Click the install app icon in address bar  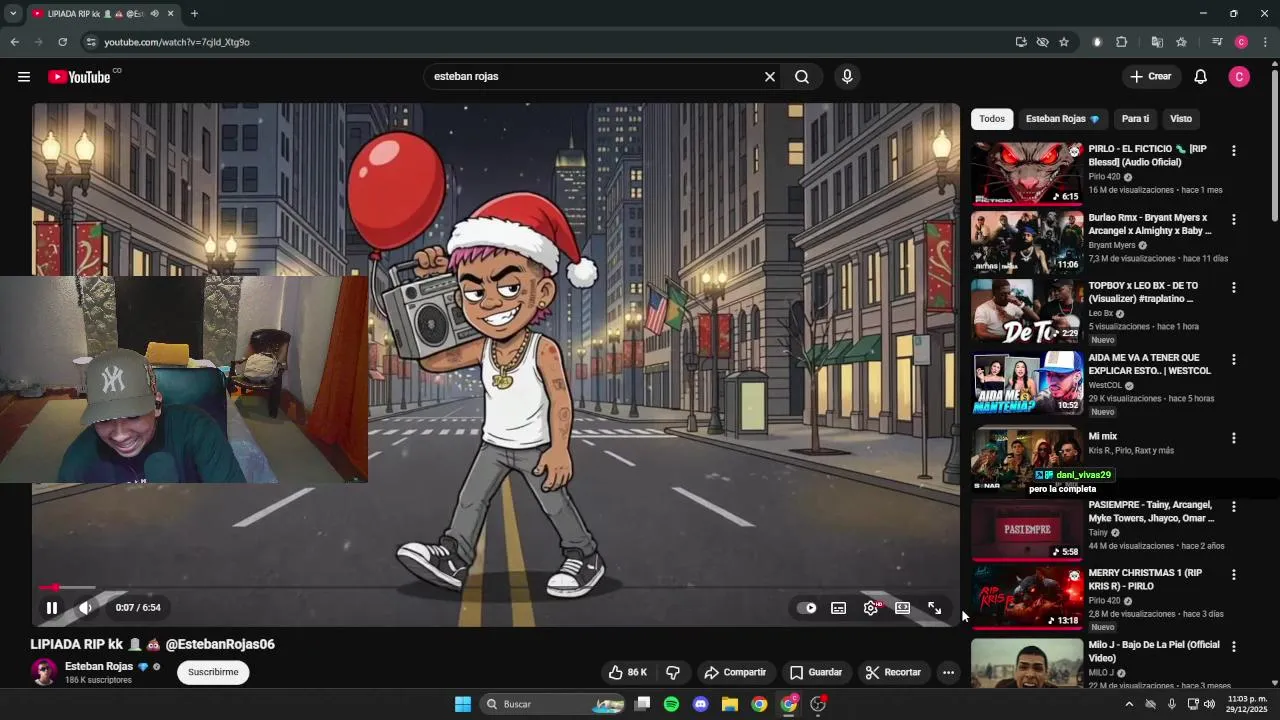point(1020,42)
